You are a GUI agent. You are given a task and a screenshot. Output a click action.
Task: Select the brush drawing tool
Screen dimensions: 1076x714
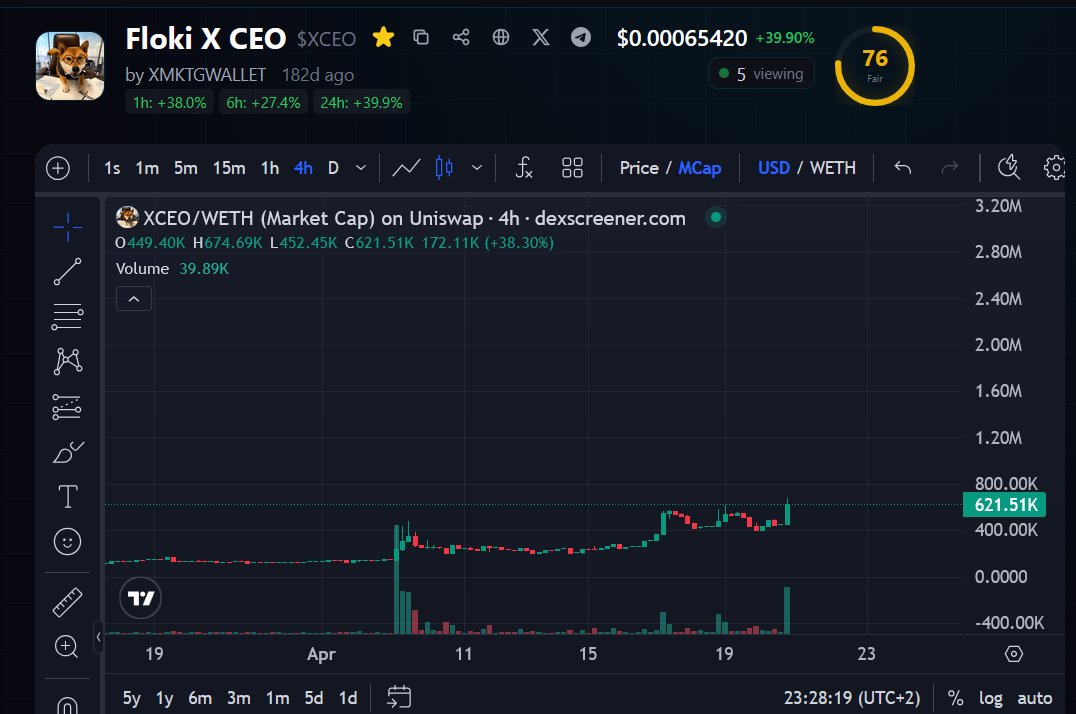(67, 452)
